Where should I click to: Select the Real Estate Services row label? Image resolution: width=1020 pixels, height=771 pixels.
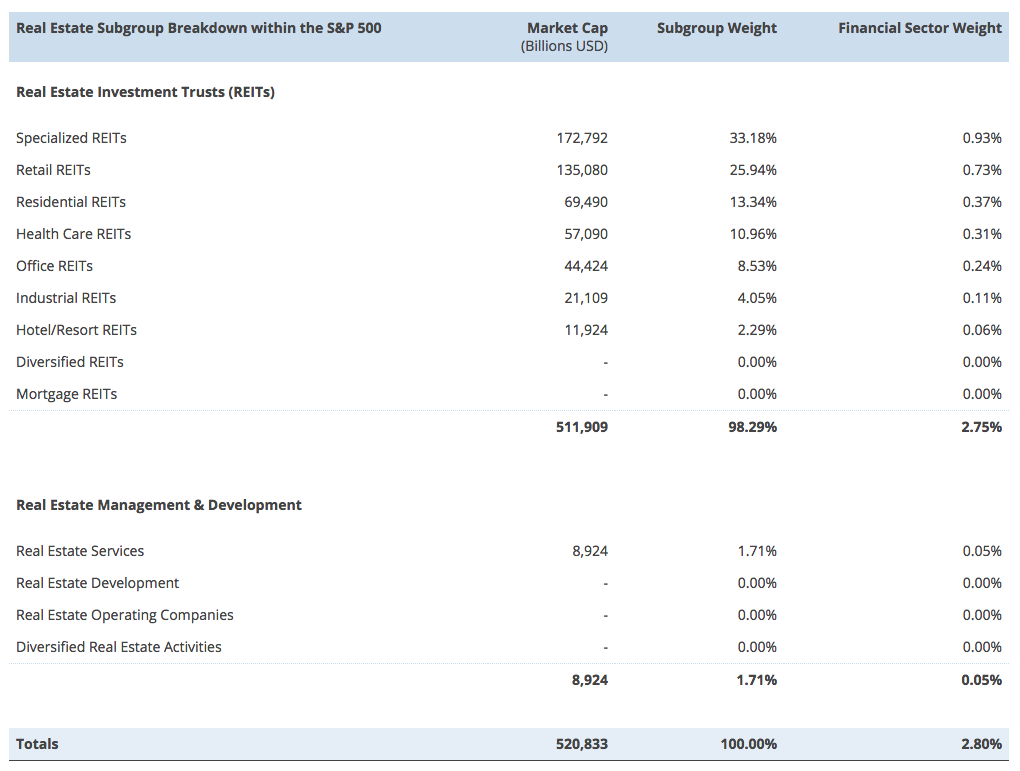coord(80,551)
